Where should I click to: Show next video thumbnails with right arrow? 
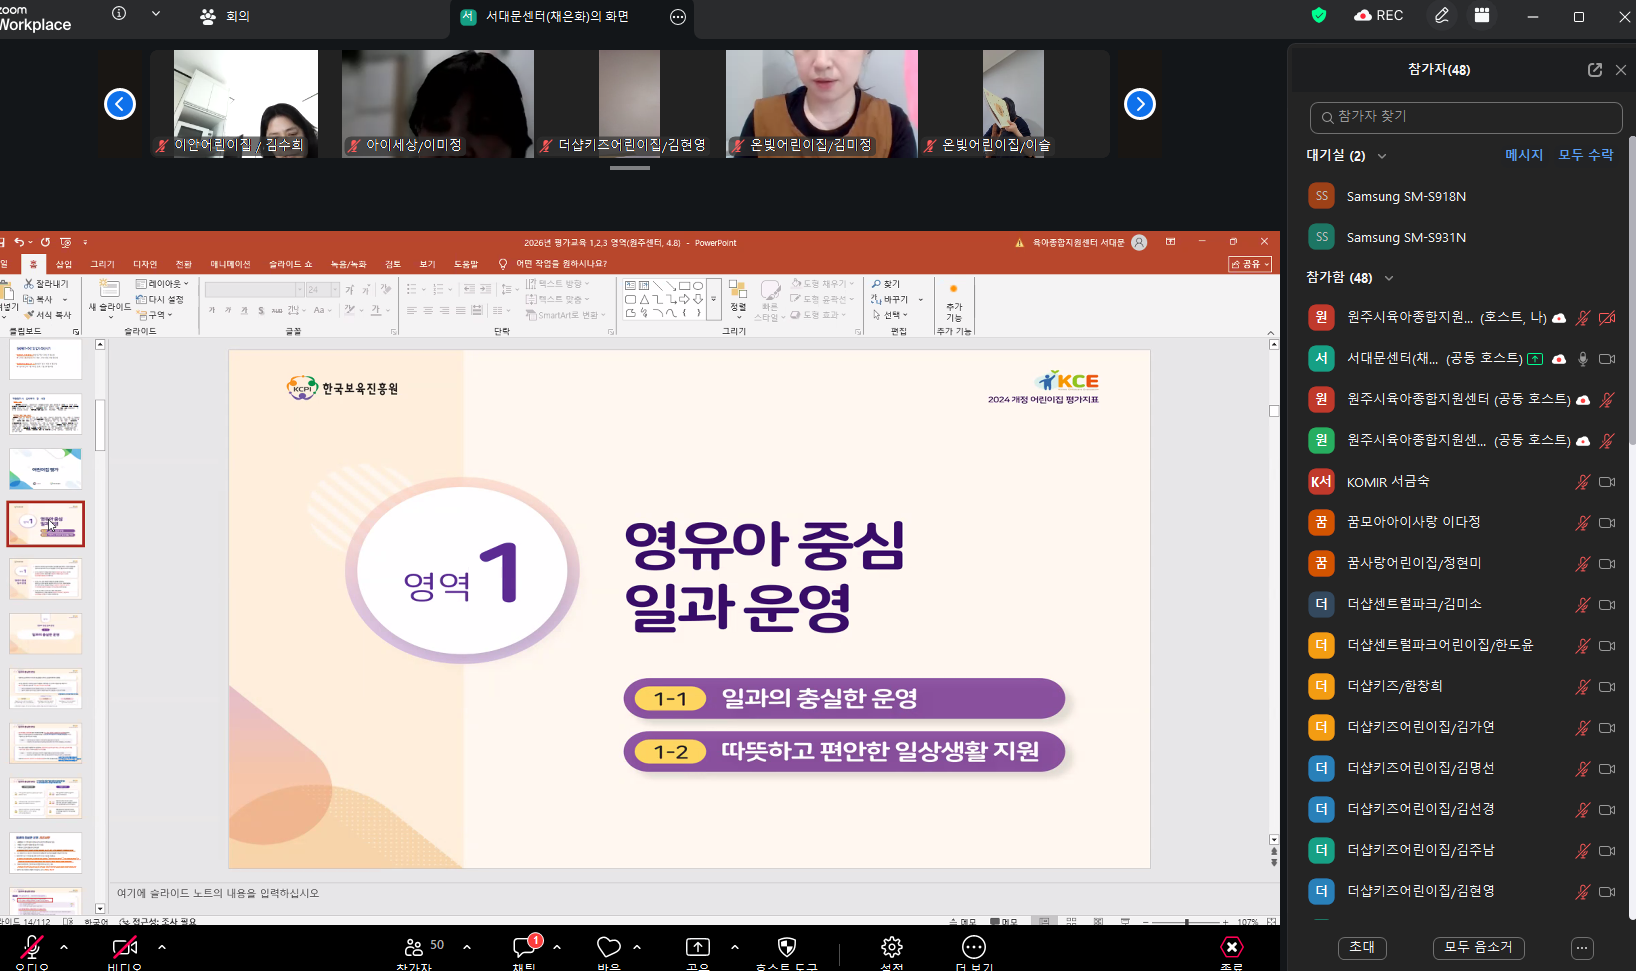(1139, 104)
